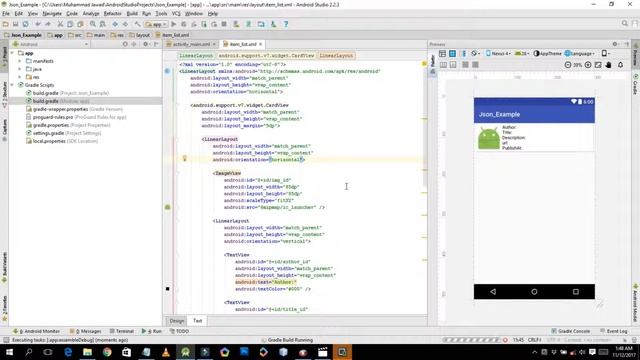Run app with the green play icon
This screenshot has height=360, width=640.
click(x=174, y=24)
